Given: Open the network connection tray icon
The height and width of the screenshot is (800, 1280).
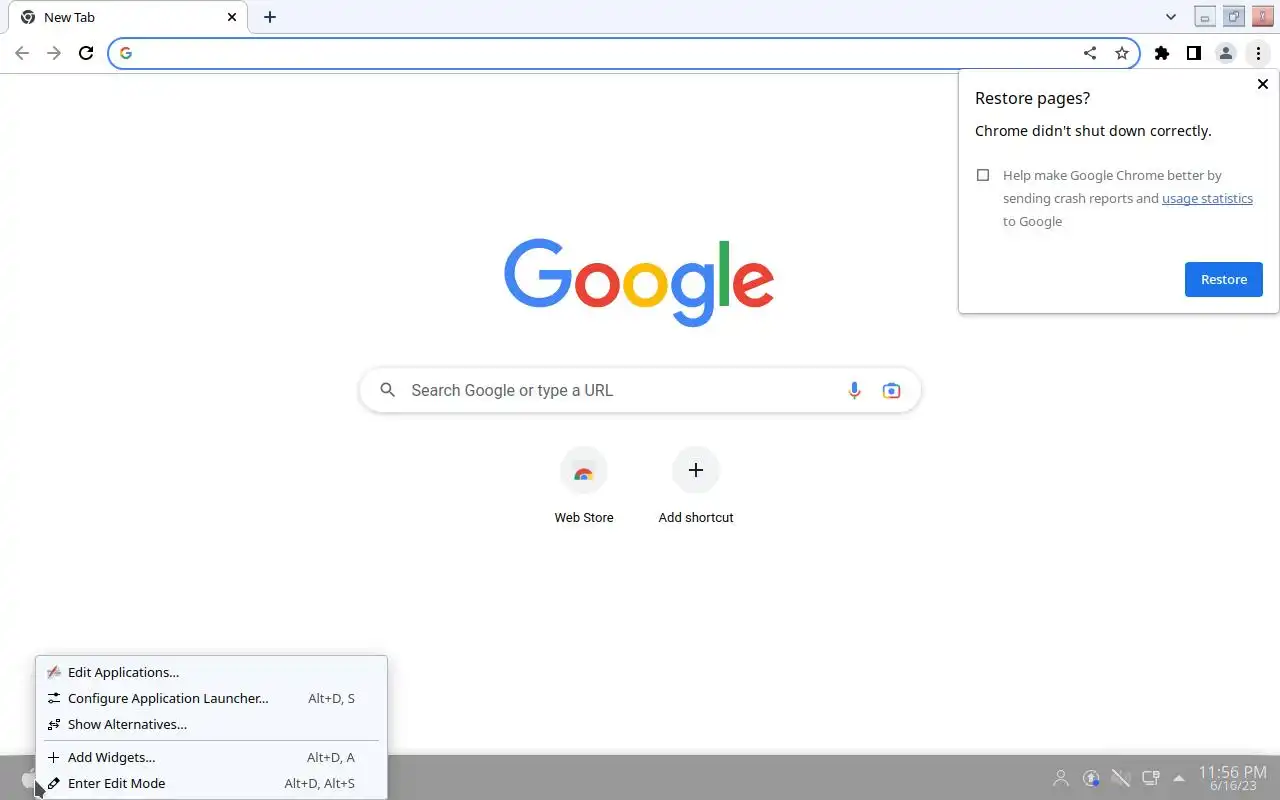Looking at the screenshot, I should pyautogui.click(x=1151, y=778).
